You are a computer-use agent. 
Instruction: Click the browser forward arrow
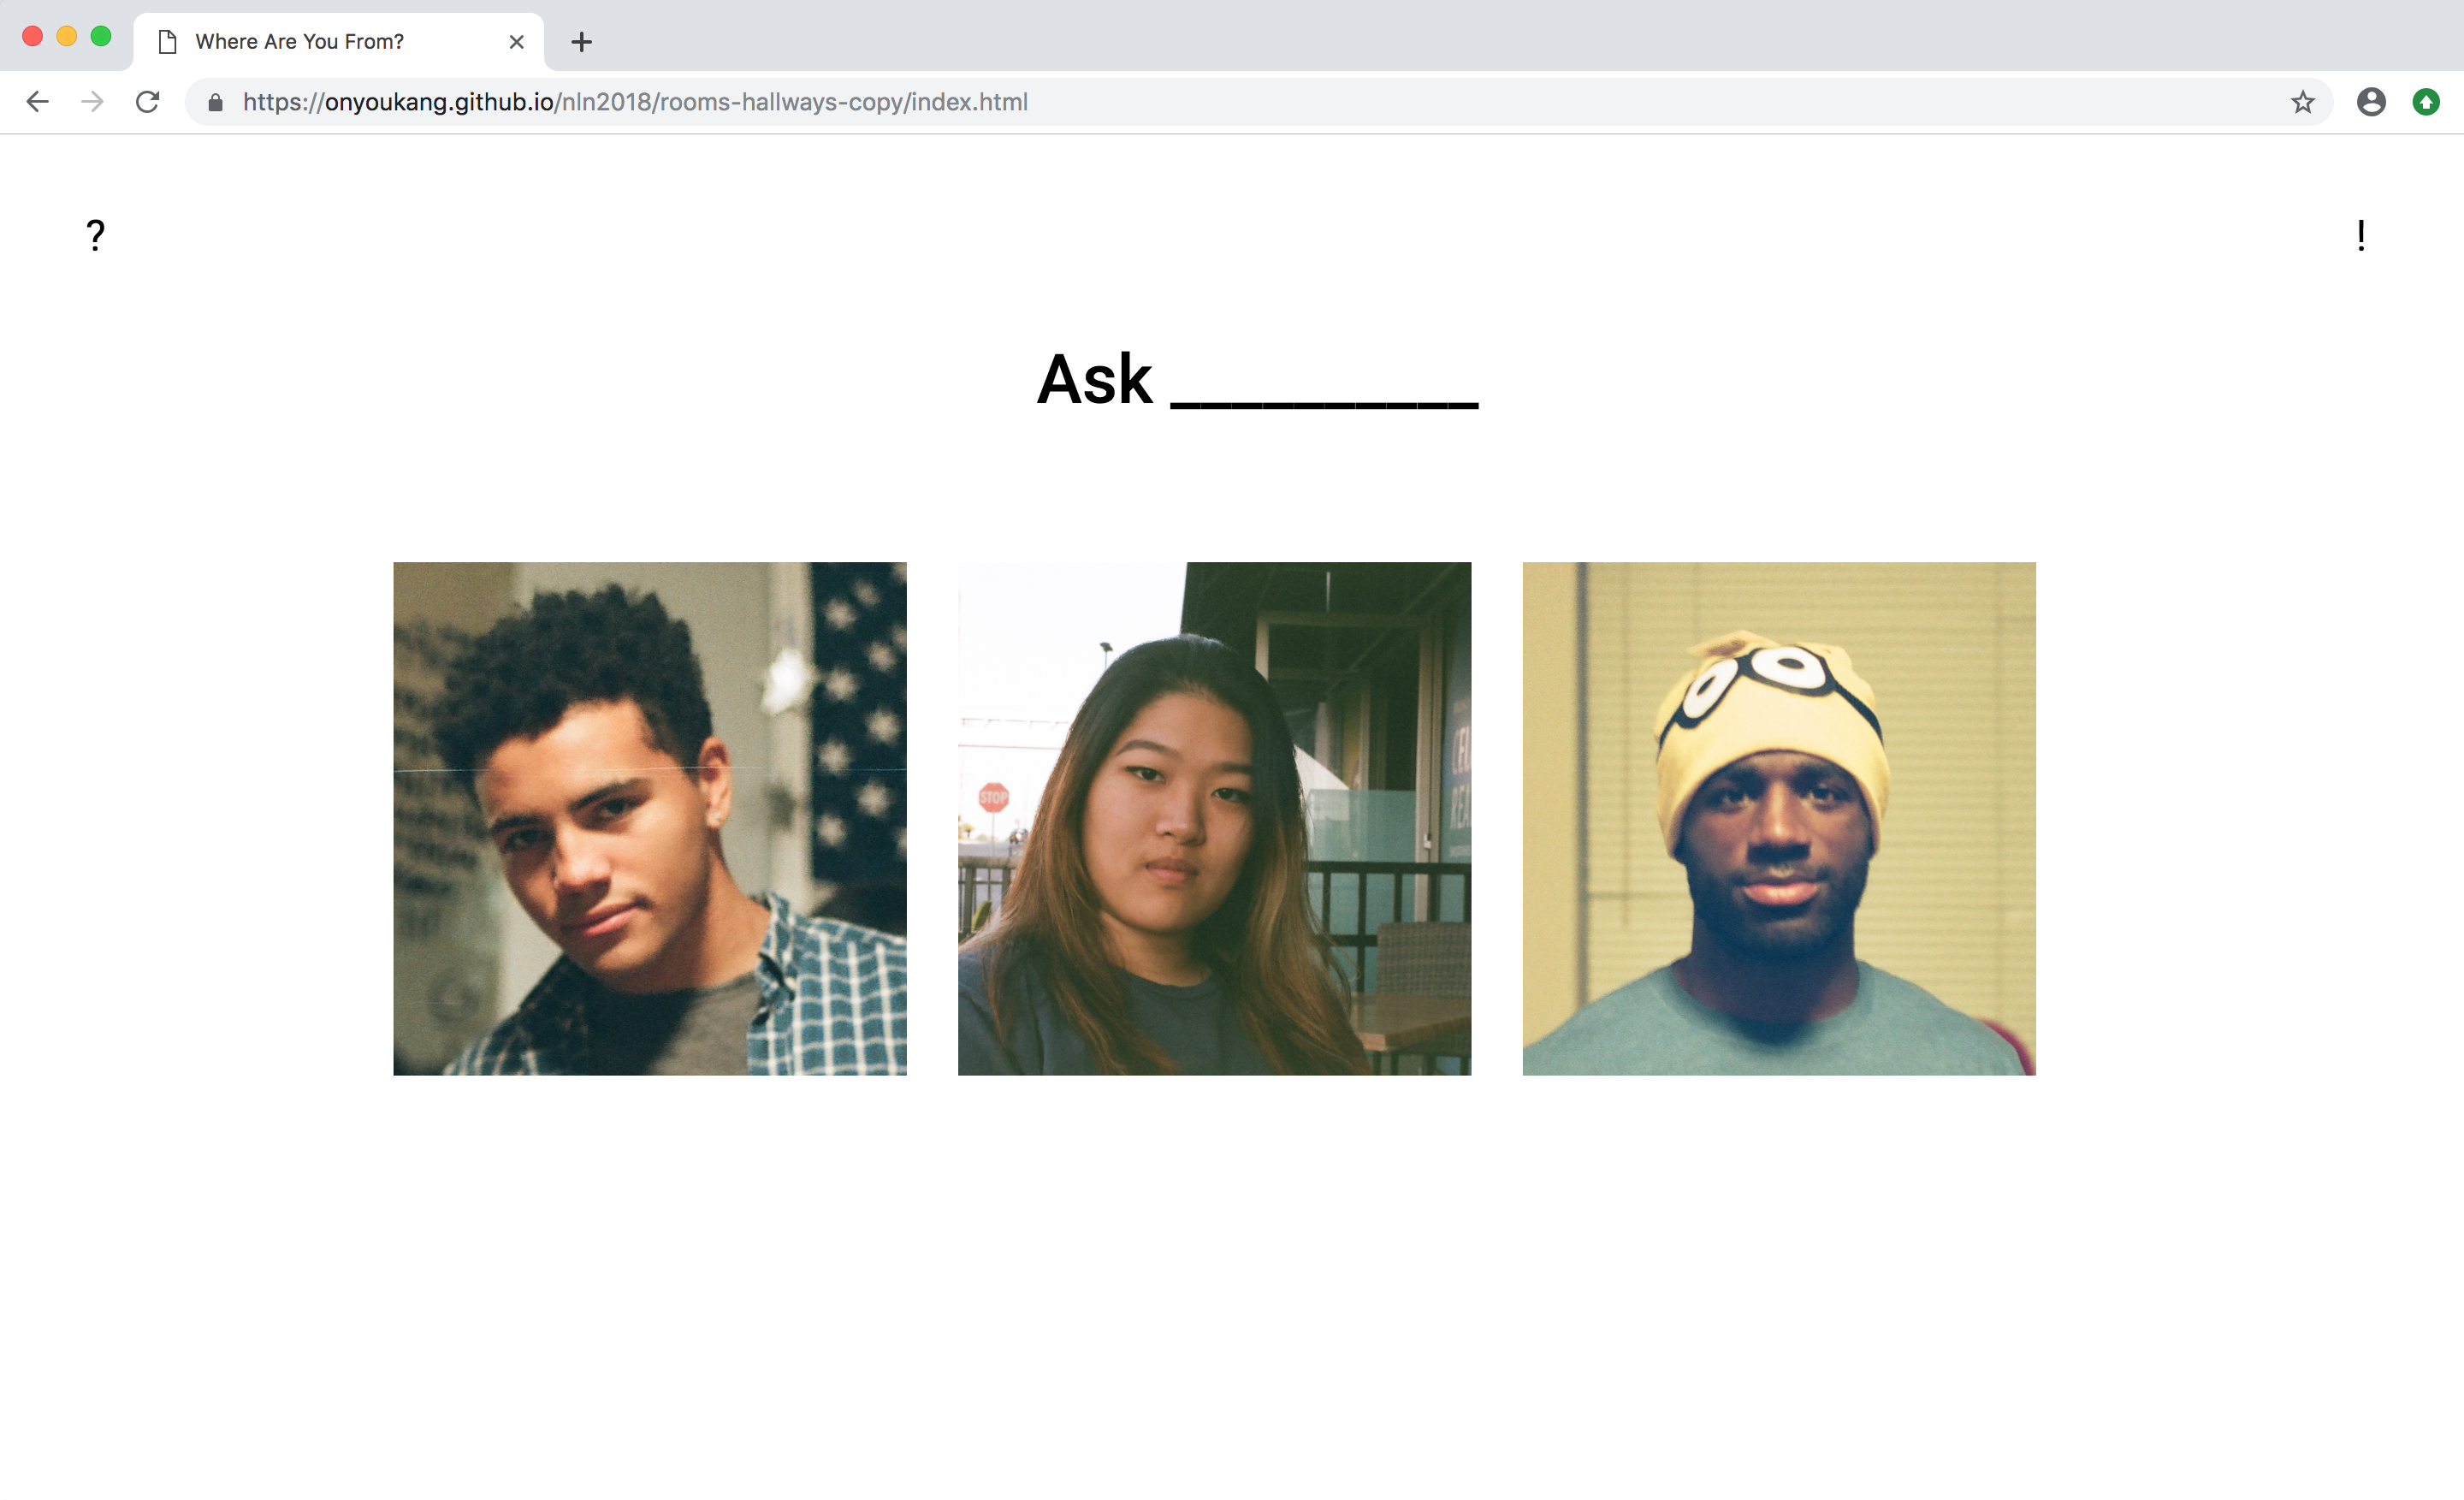pyautogui.click(x=92, y=102)
